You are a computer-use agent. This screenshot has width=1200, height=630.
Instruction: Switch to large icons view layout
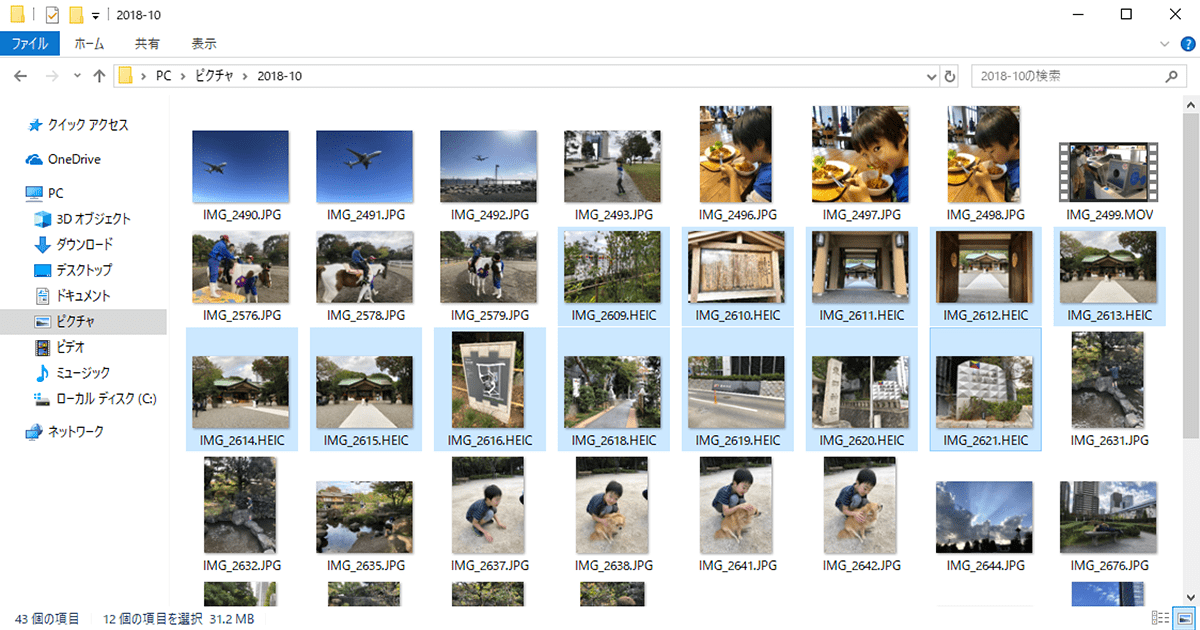pos(1184,619)
